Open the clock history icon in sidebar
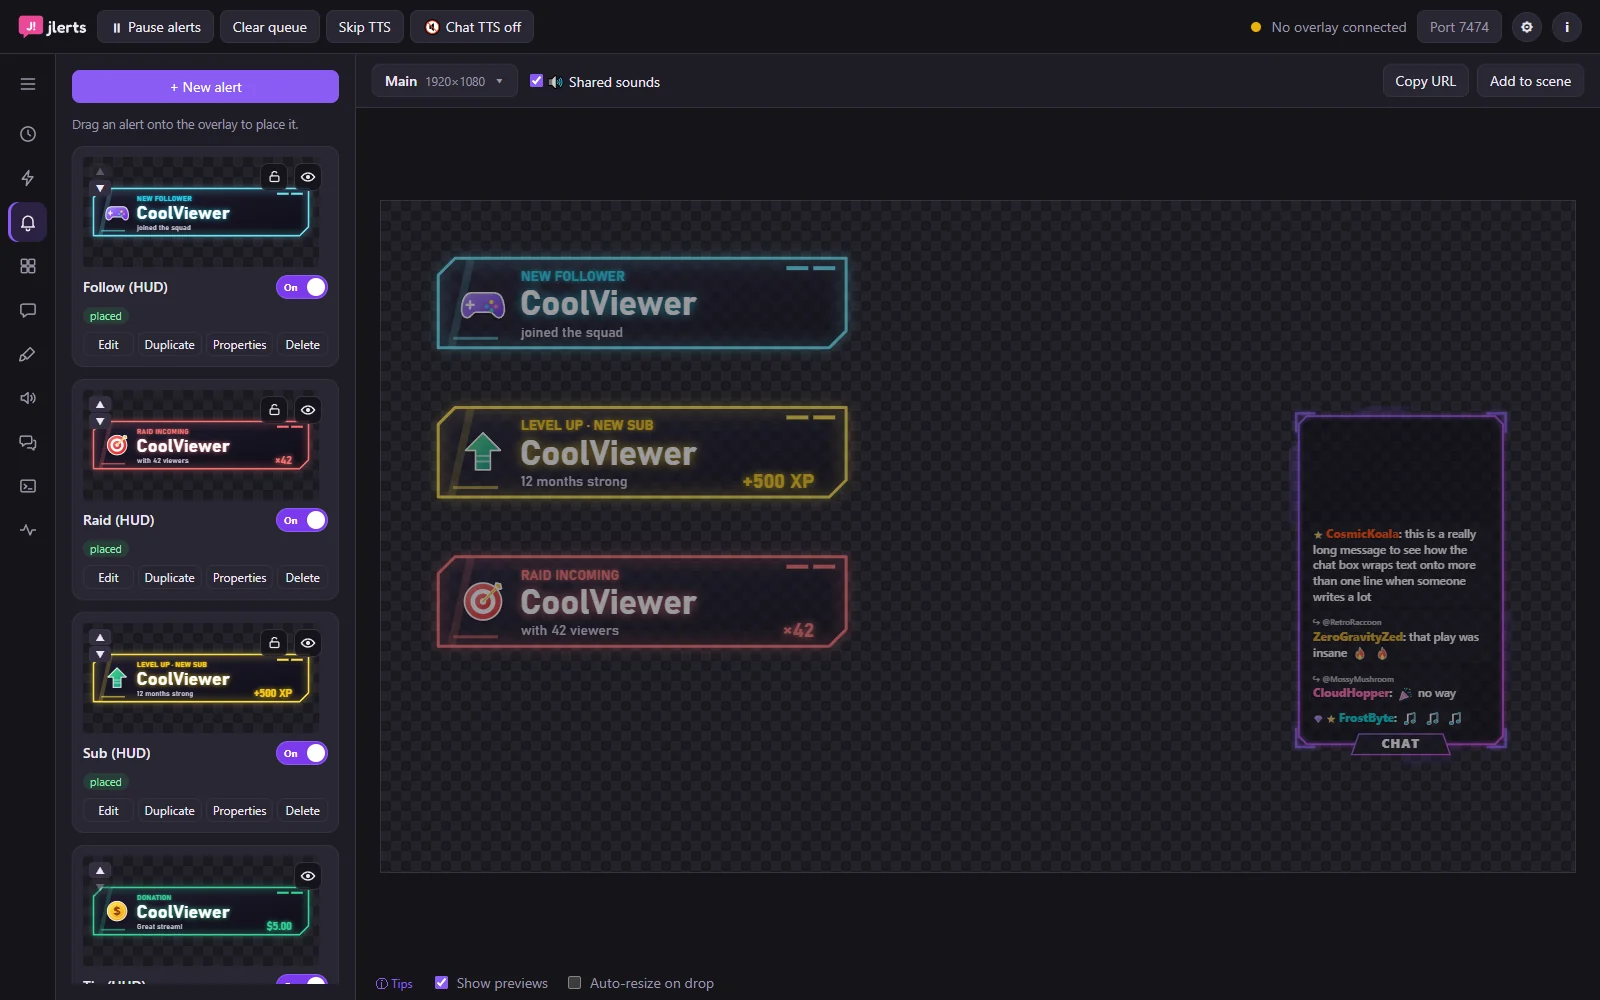 (28, 134)
